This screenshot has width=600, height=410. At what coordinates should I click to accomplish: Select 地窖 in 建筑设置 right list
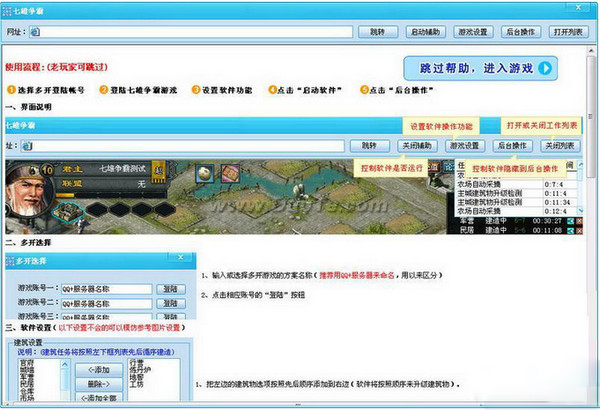pyautogui.click(x=136, y=377)
